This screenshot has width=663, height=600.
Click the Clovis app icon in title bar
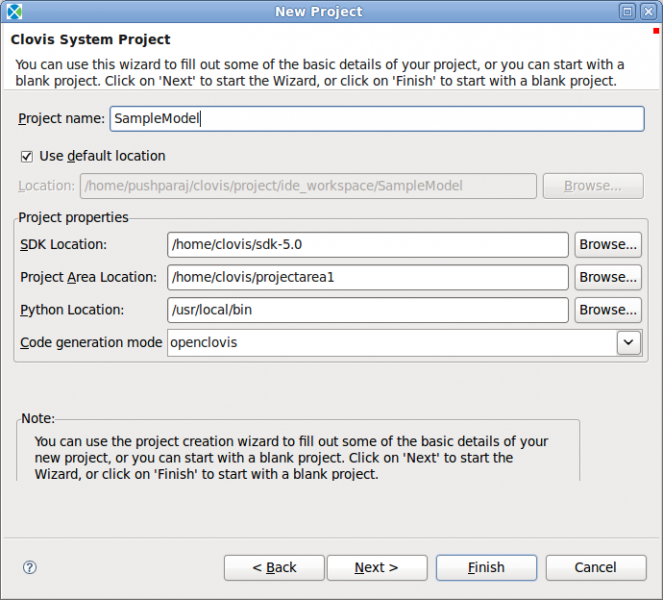coord(14,11)
